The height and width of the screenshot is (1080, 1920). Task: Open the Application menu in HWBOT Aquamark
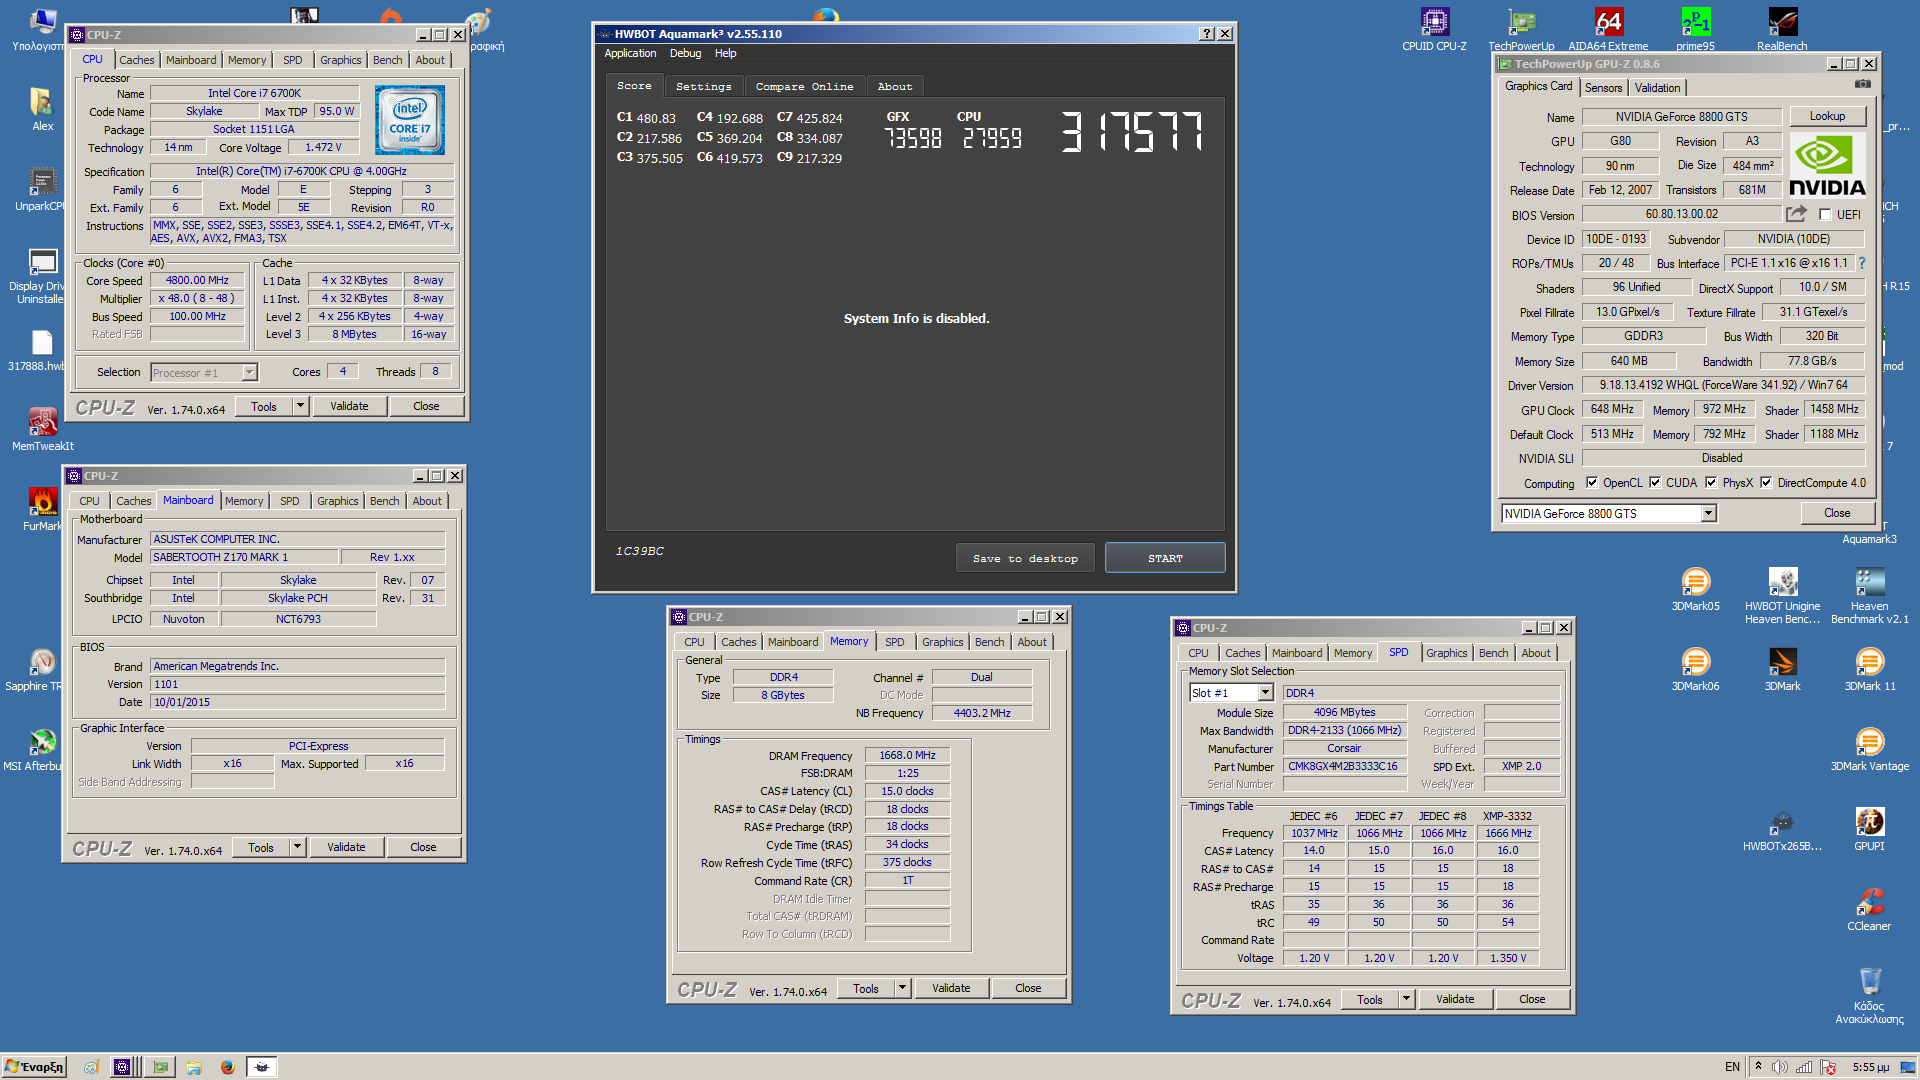[630, 54]
